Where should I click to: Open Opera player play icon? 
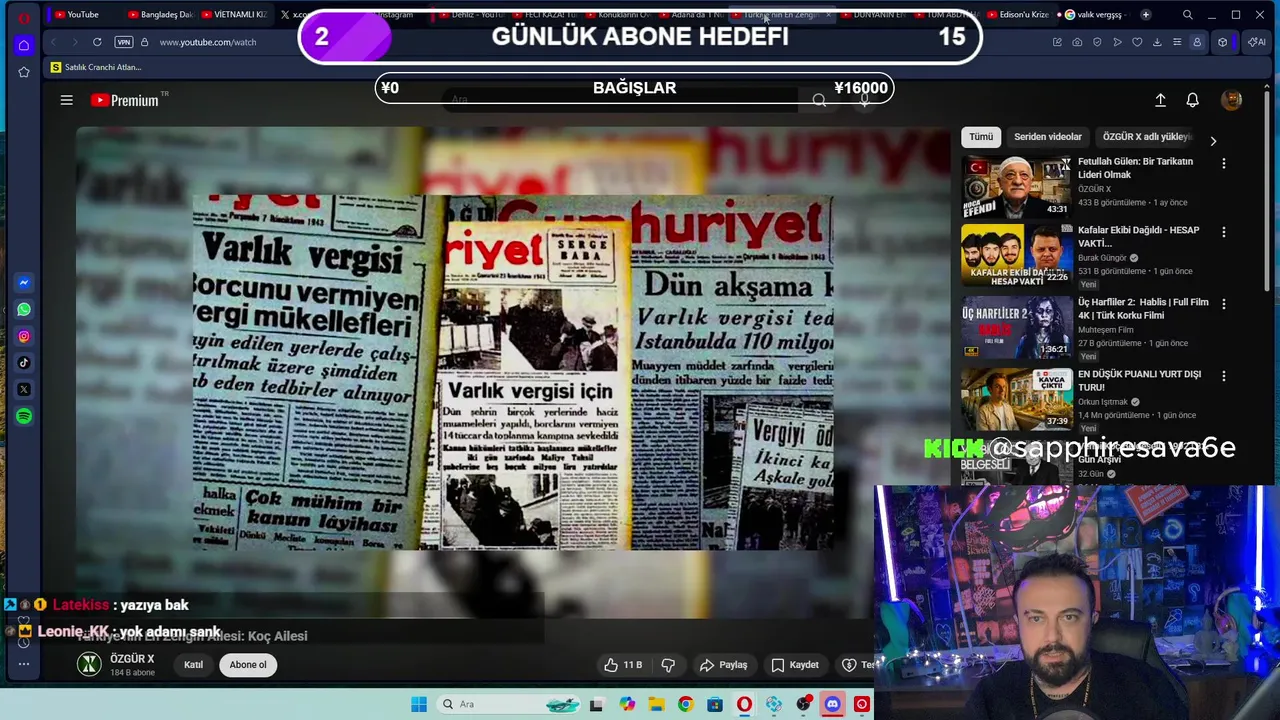tap(1117, 42)
